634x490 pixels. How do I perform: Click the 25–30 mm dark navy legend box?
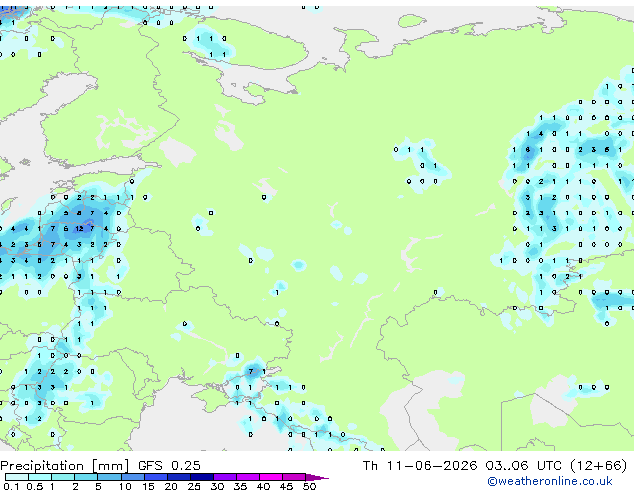click(x=201, y=477)
